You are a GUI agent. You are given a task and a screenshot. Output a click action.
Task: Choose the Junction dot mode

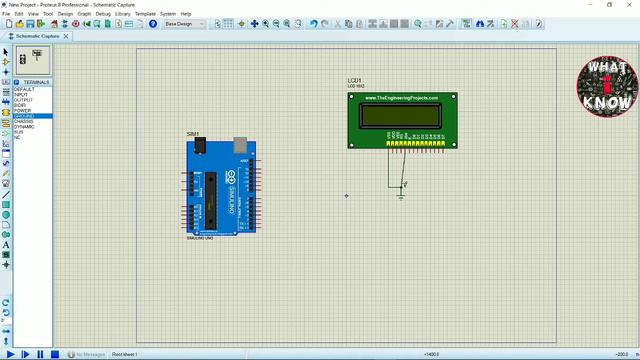(x=6, y=72)
